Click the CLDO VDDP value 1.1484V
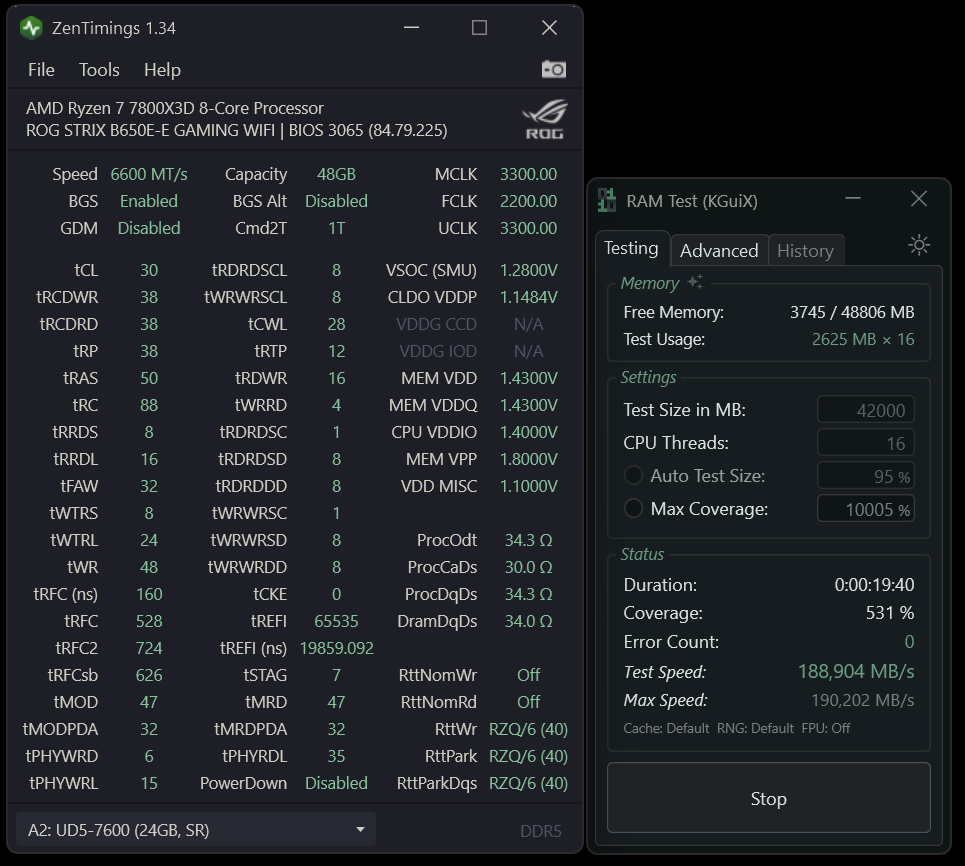 528,297
